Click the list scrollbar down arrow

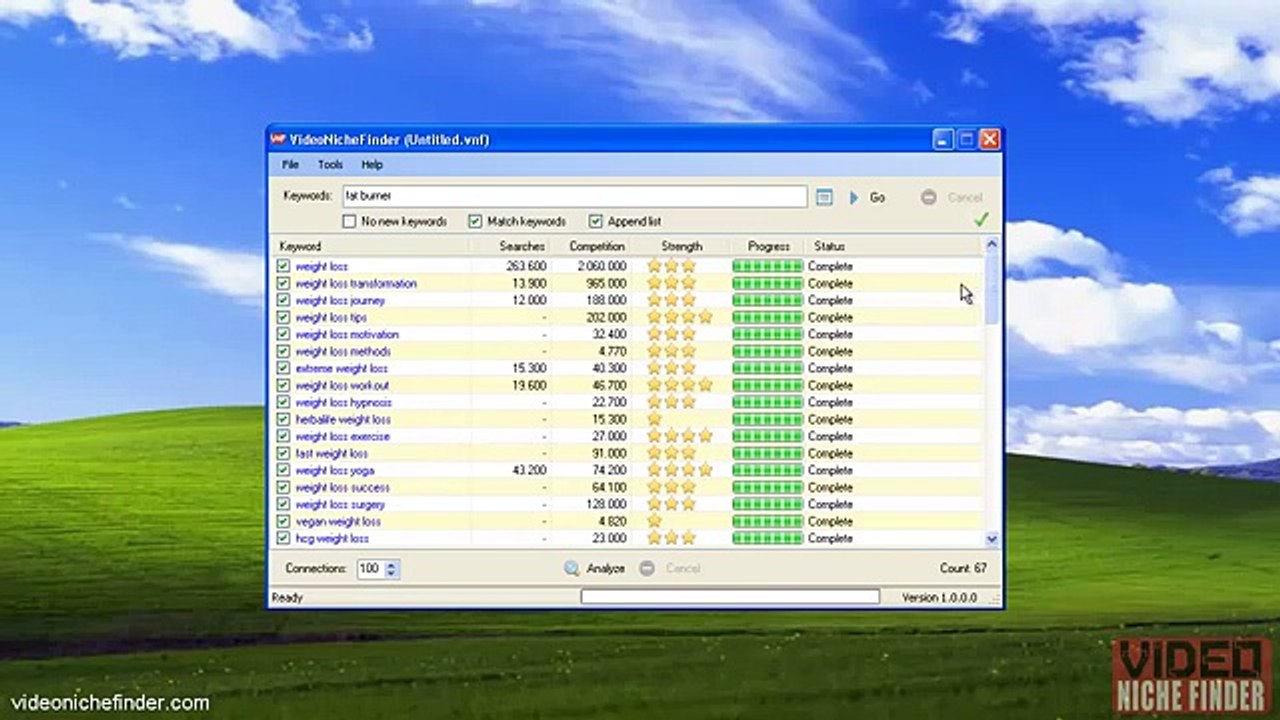(992, 539)
